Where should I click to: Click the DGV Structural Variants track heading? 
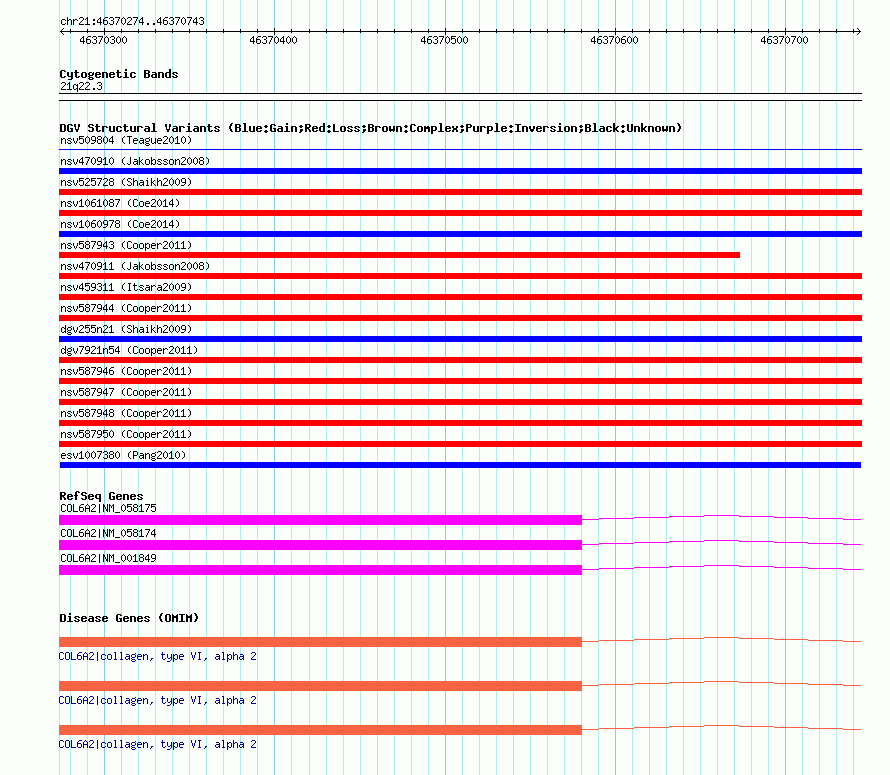click(371, 128)
